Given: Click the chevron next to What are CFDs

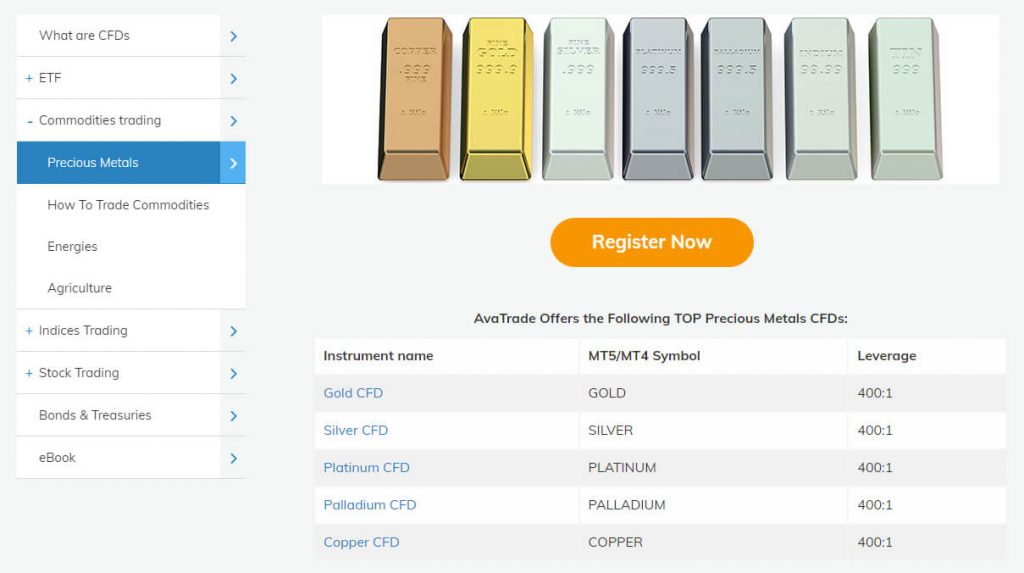Looking at the screenshot, I should click(233, 36).
